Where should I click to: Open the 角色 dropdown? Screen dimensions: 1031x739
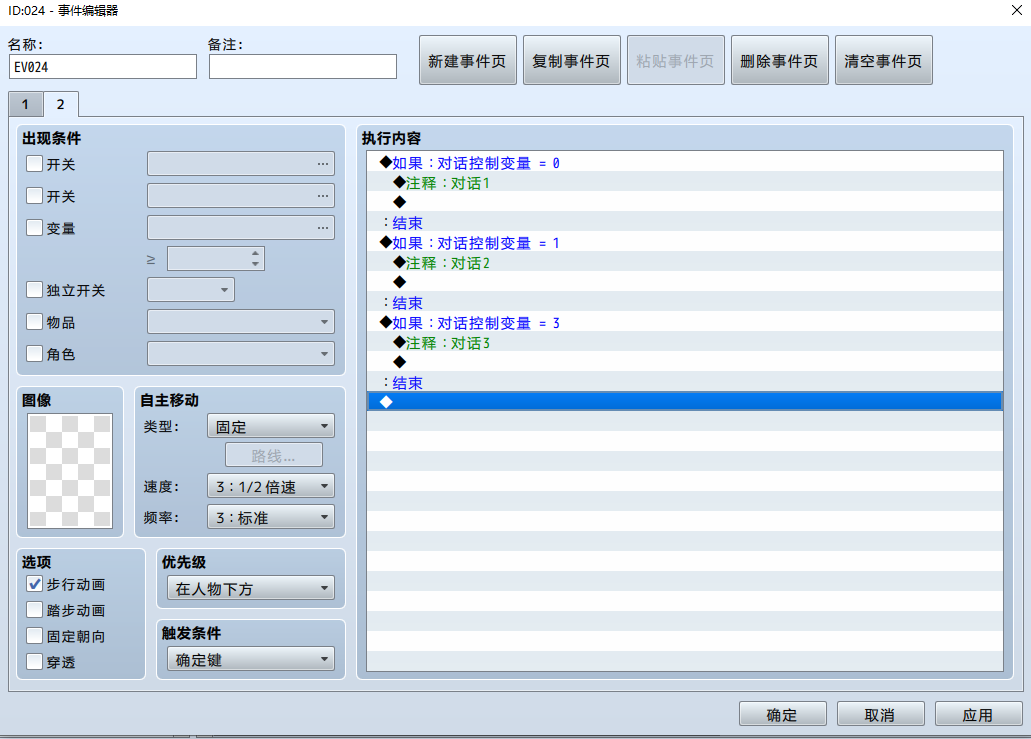coord(241,354)
